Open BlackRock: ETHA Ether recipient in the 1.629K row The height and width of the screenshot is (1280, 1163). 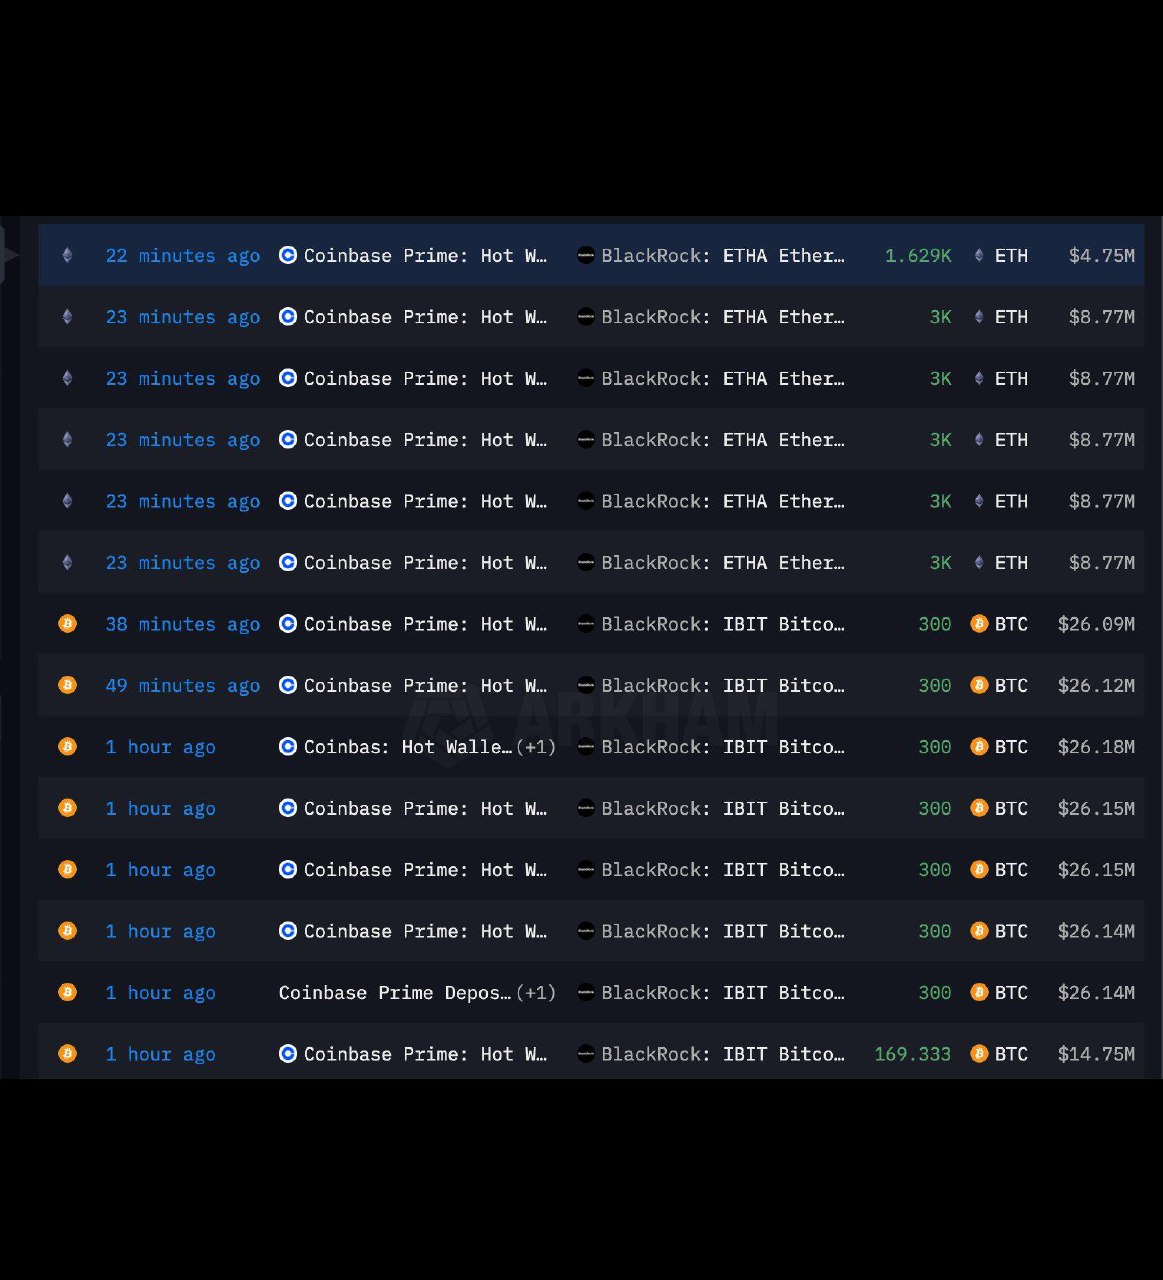coord(723,255)
